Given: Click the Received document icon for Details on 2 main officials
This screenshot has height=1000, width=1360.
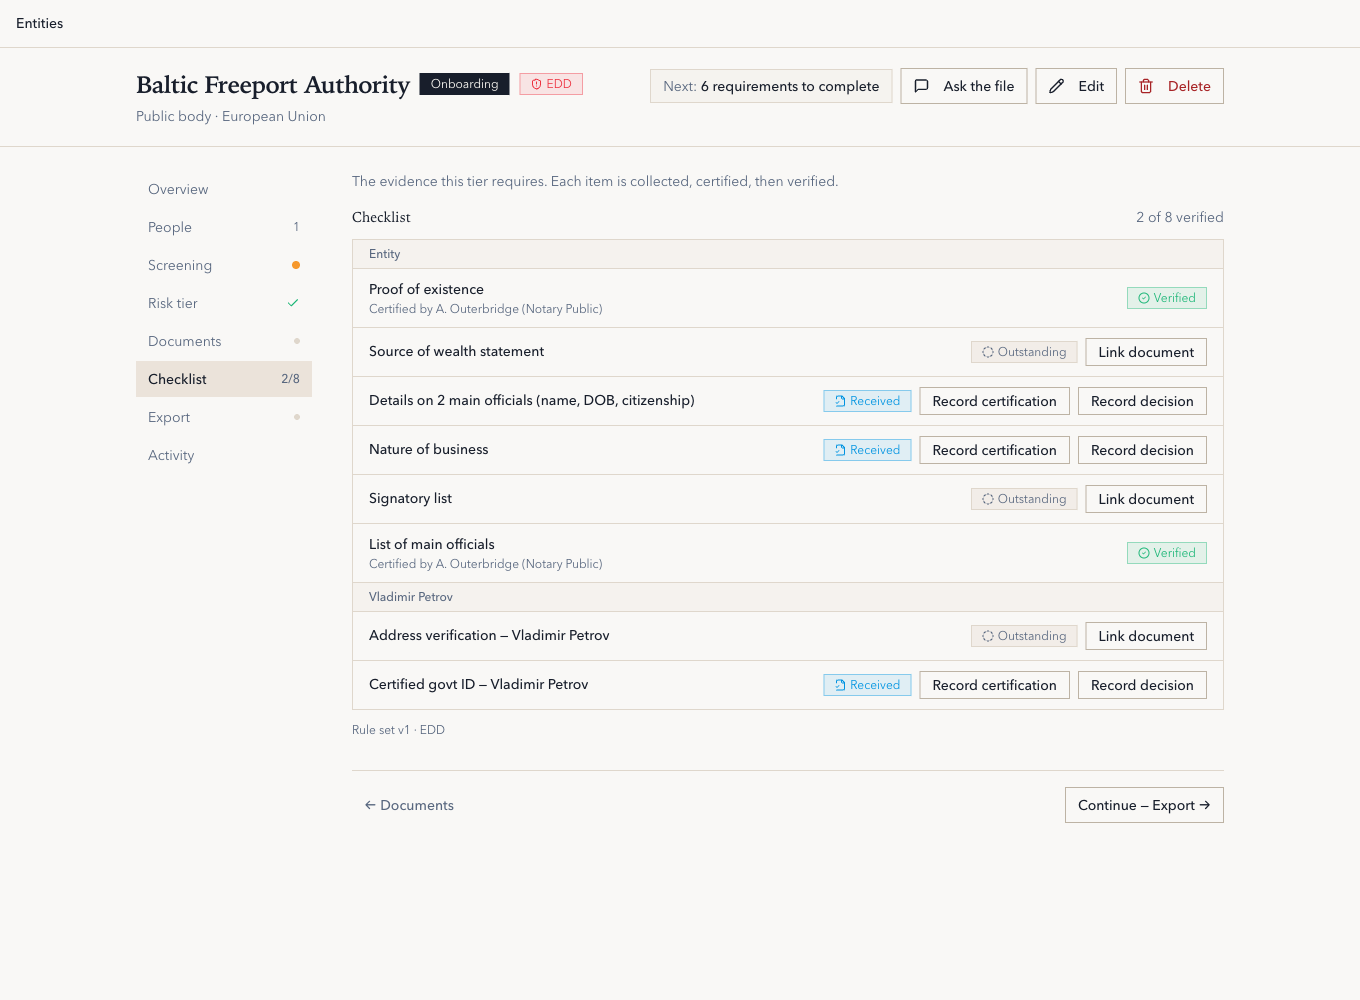Looking at the screenshot, I should click(x=840, y=401).
